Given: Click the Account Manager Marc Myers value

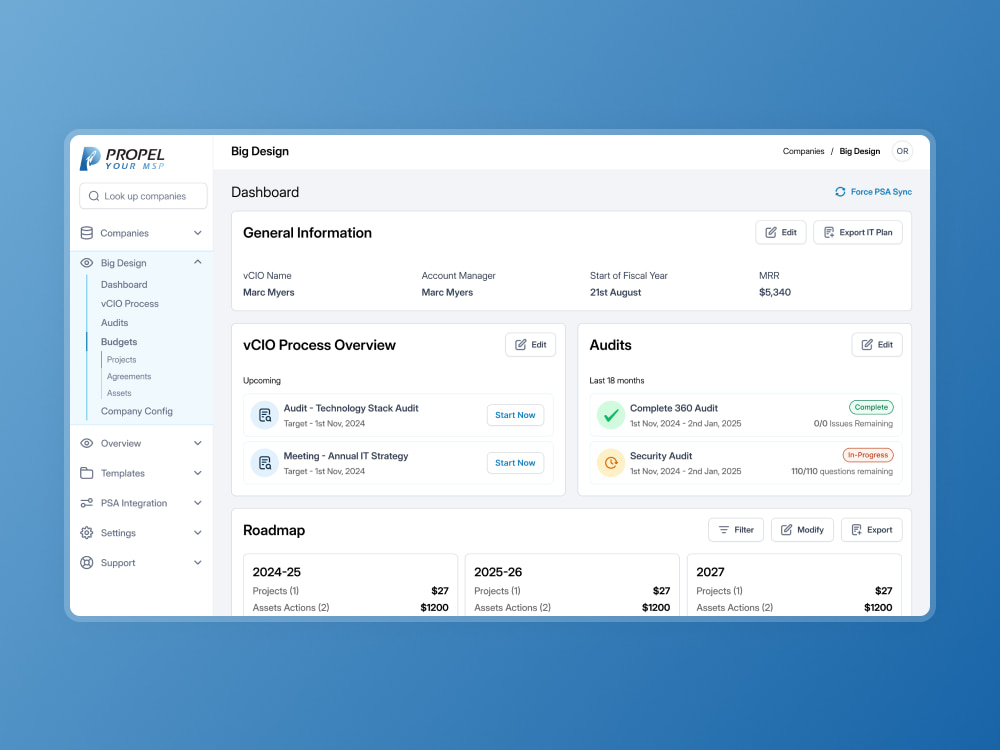Looking at the screenshot, I should click(447, 293).
